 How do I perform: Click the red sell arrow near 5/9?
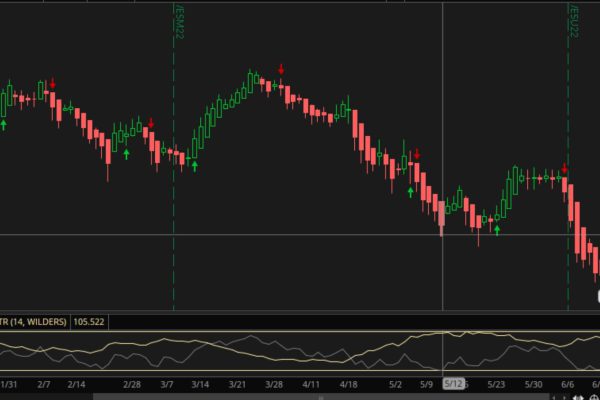[x=417, y=154]
